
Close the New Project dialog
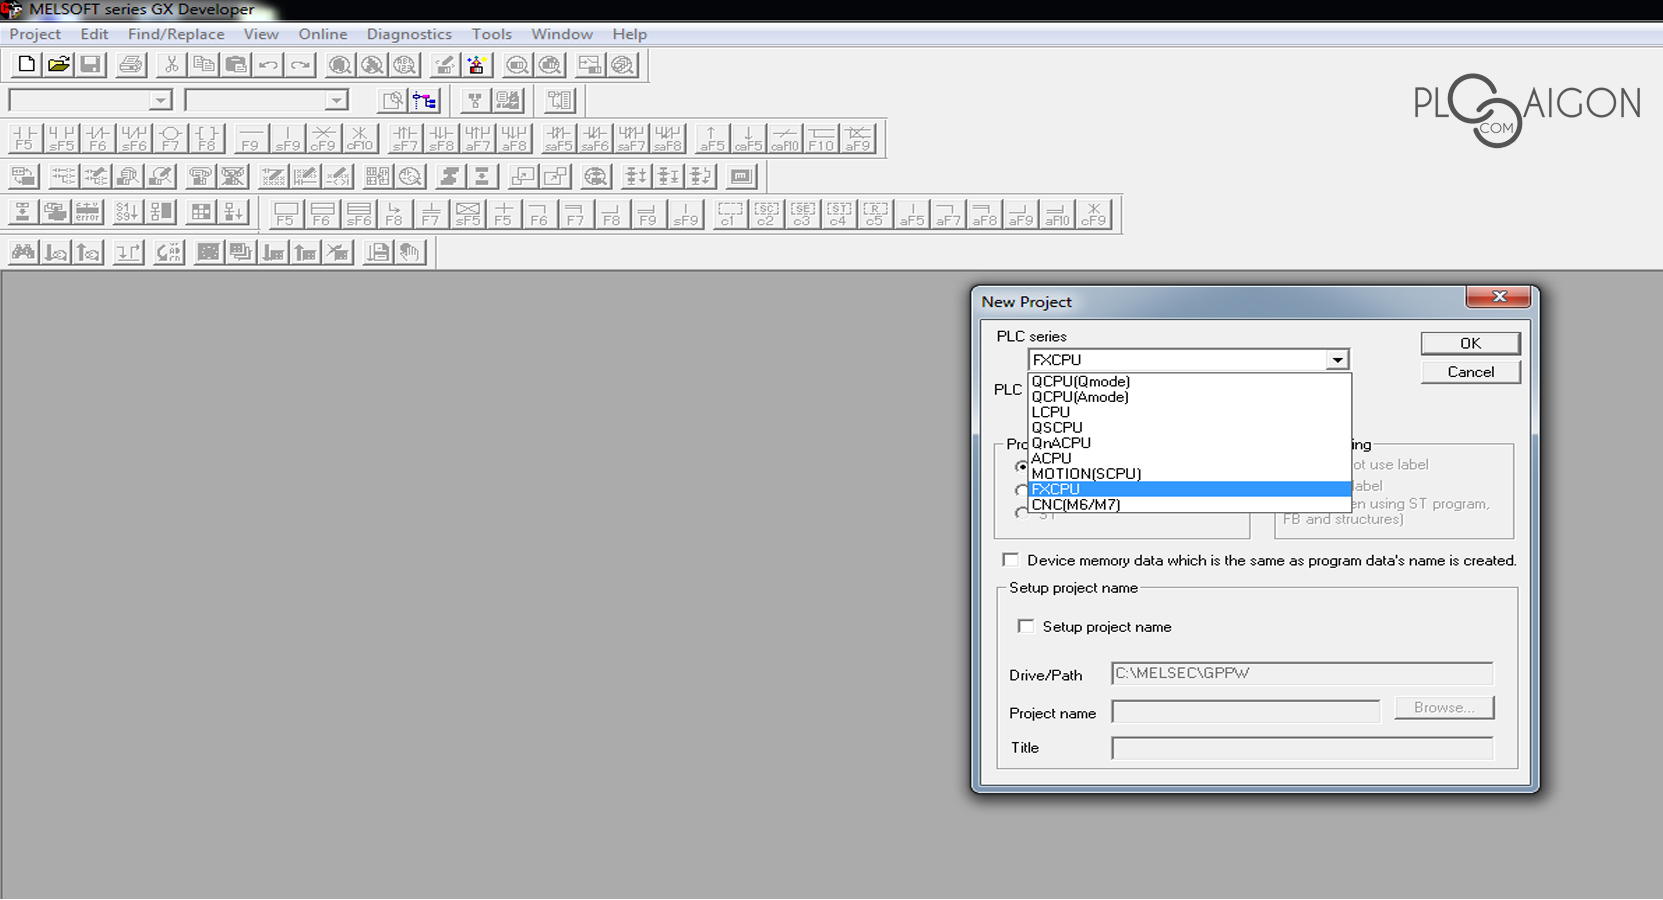1498,297
